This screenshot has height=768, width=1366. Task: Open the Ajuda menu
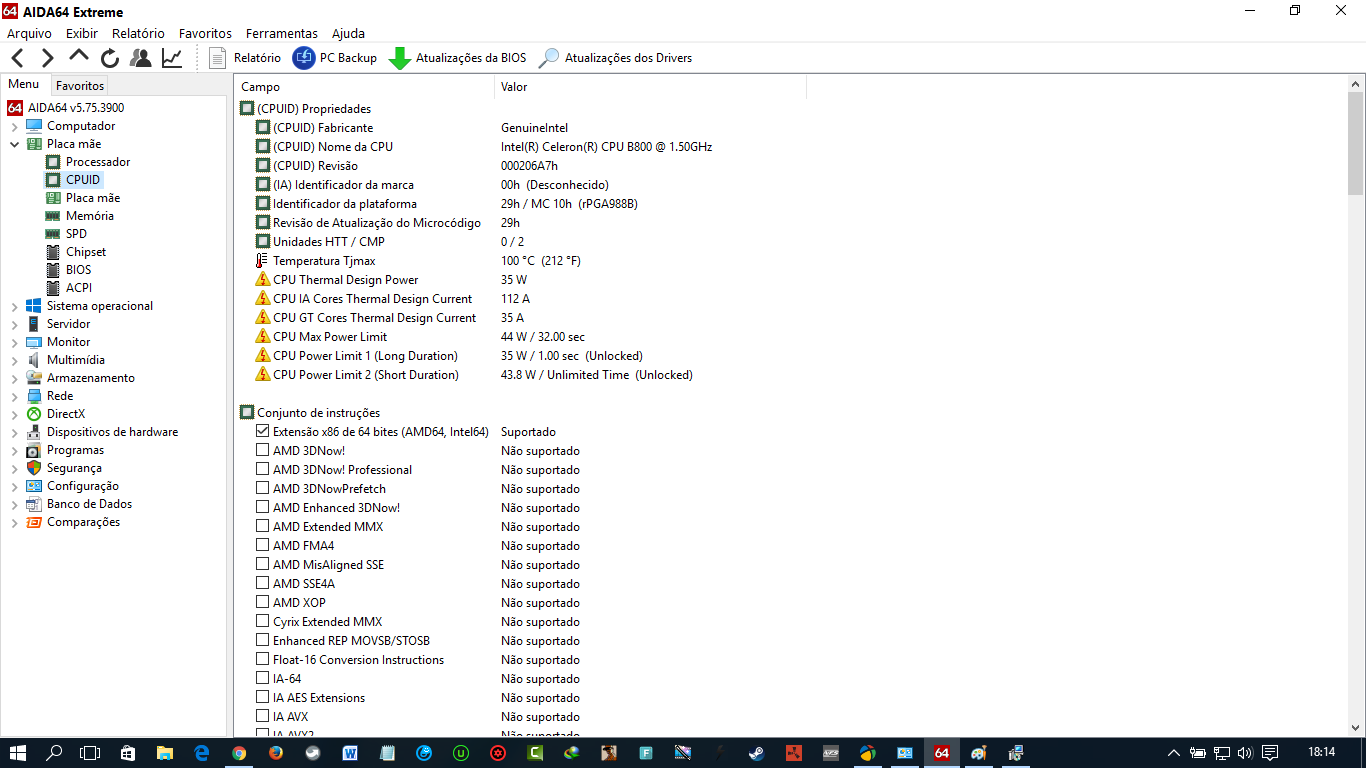348,33
